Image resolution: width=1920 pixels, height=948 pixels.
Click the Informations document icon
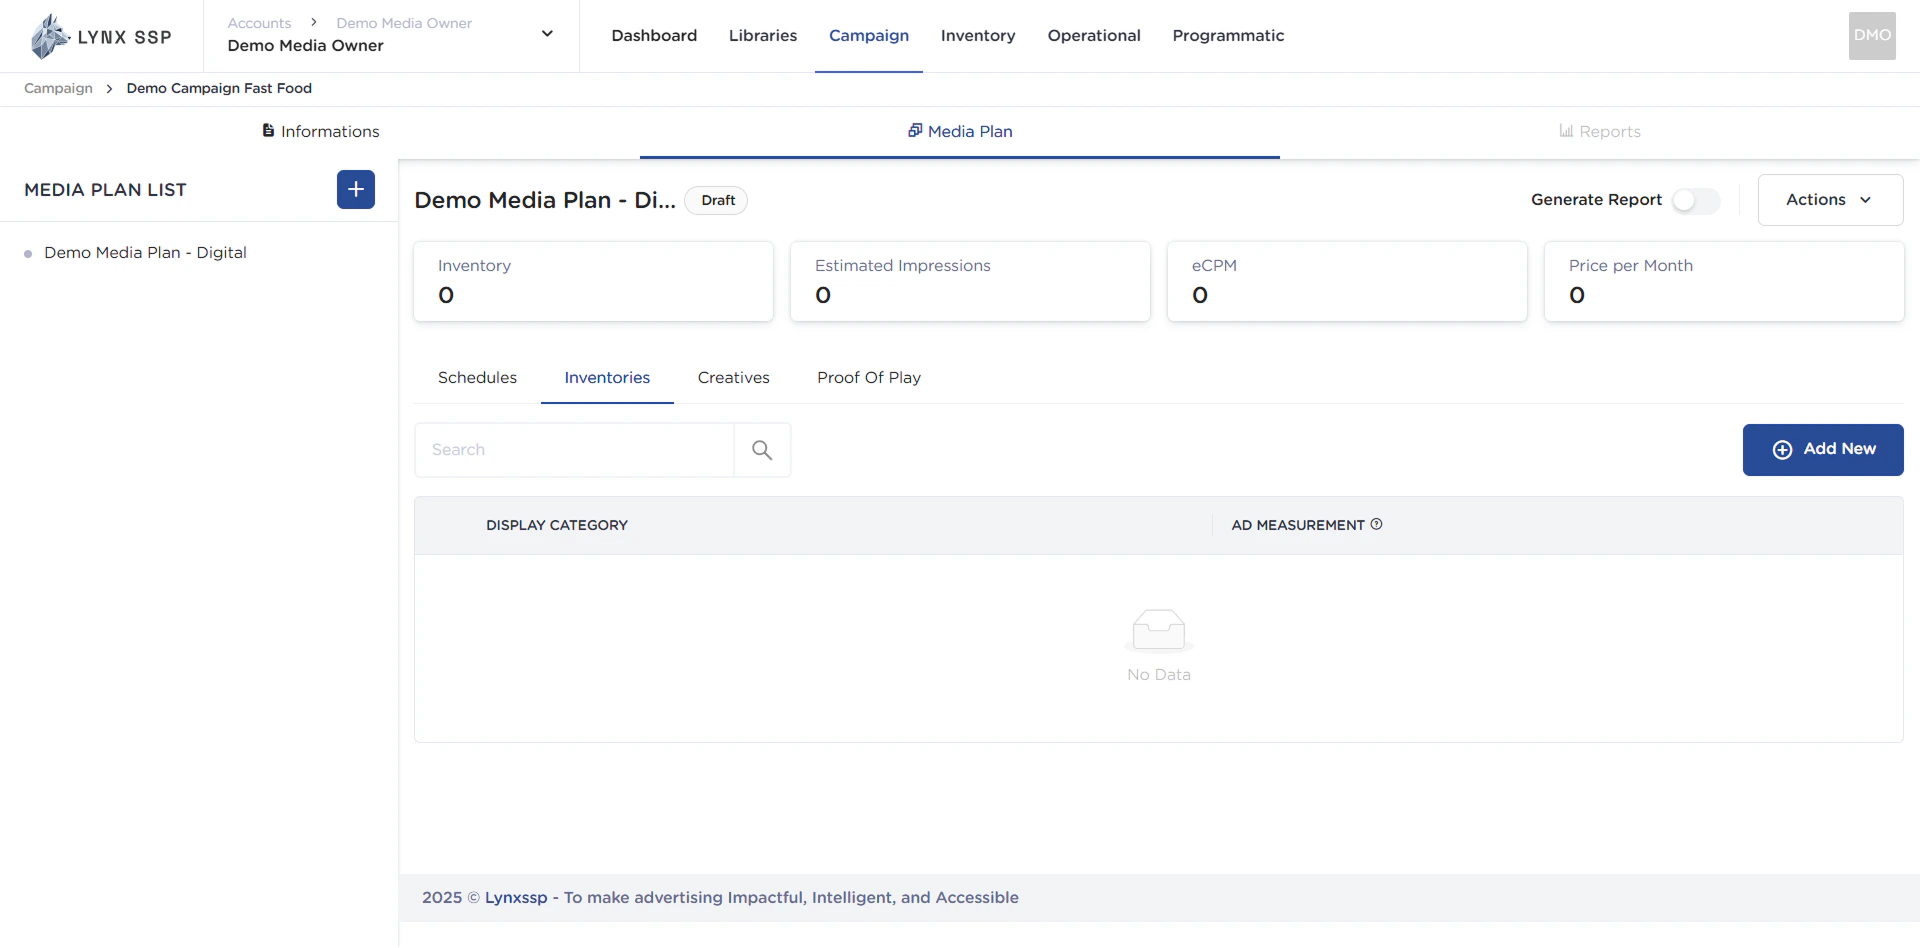click(267, 130)
